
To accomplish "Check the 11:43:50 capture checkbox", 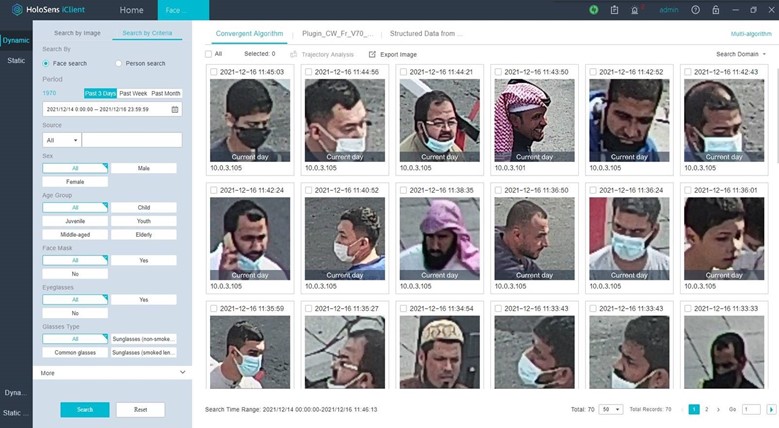I will [x=498, y=72].
